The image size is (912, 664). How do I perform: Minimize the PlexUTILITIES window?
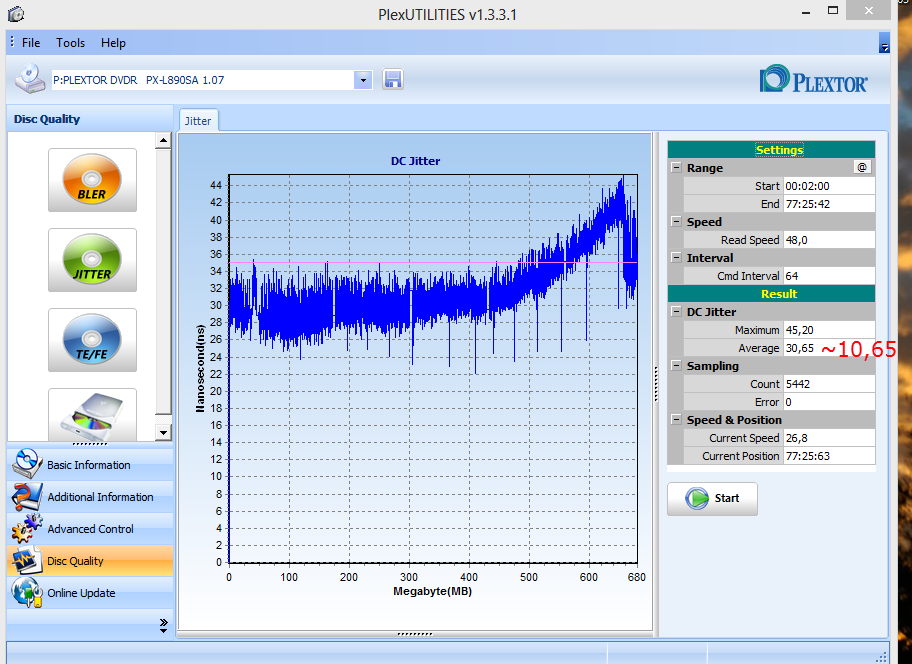[x=806, y=12]
